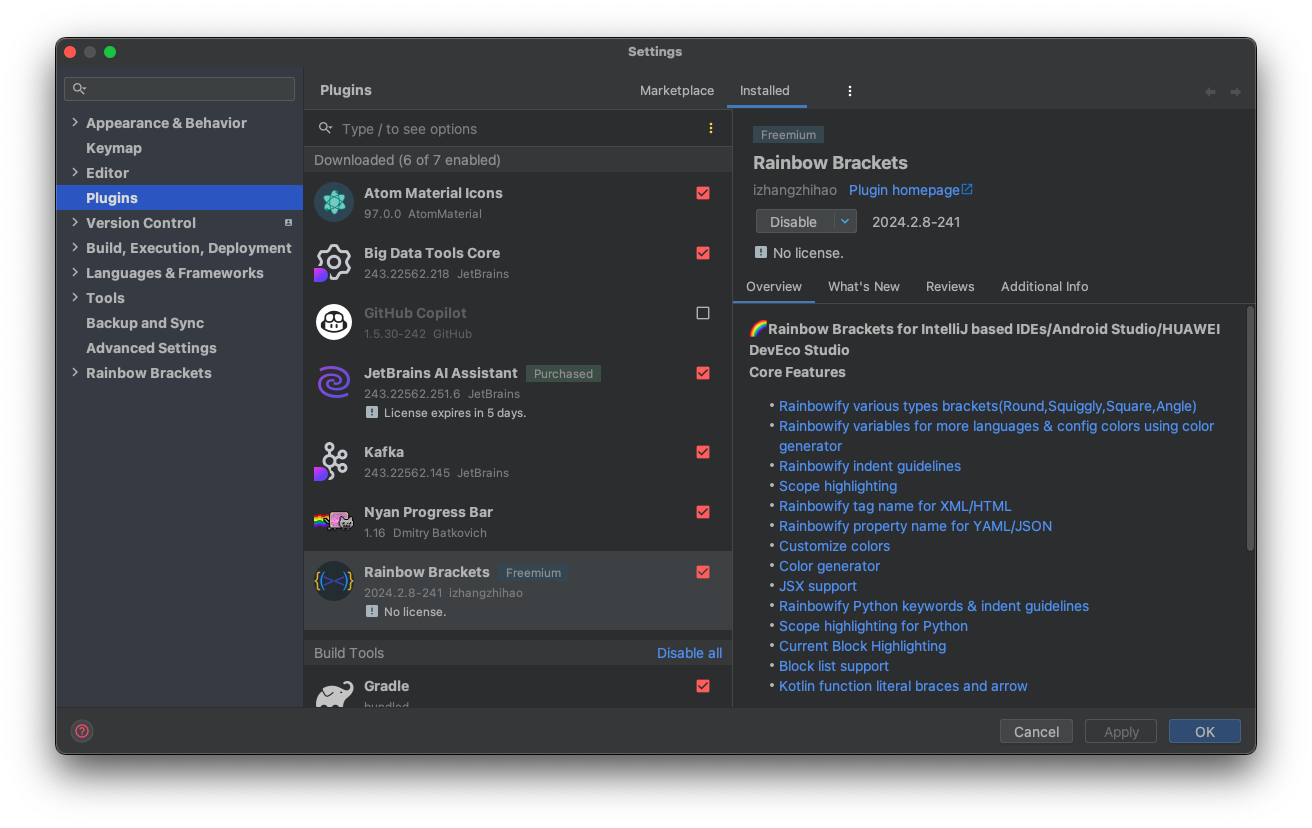Focus the plugin search input field
Viewport: 1312px width, 828px height.
(520, 129)
